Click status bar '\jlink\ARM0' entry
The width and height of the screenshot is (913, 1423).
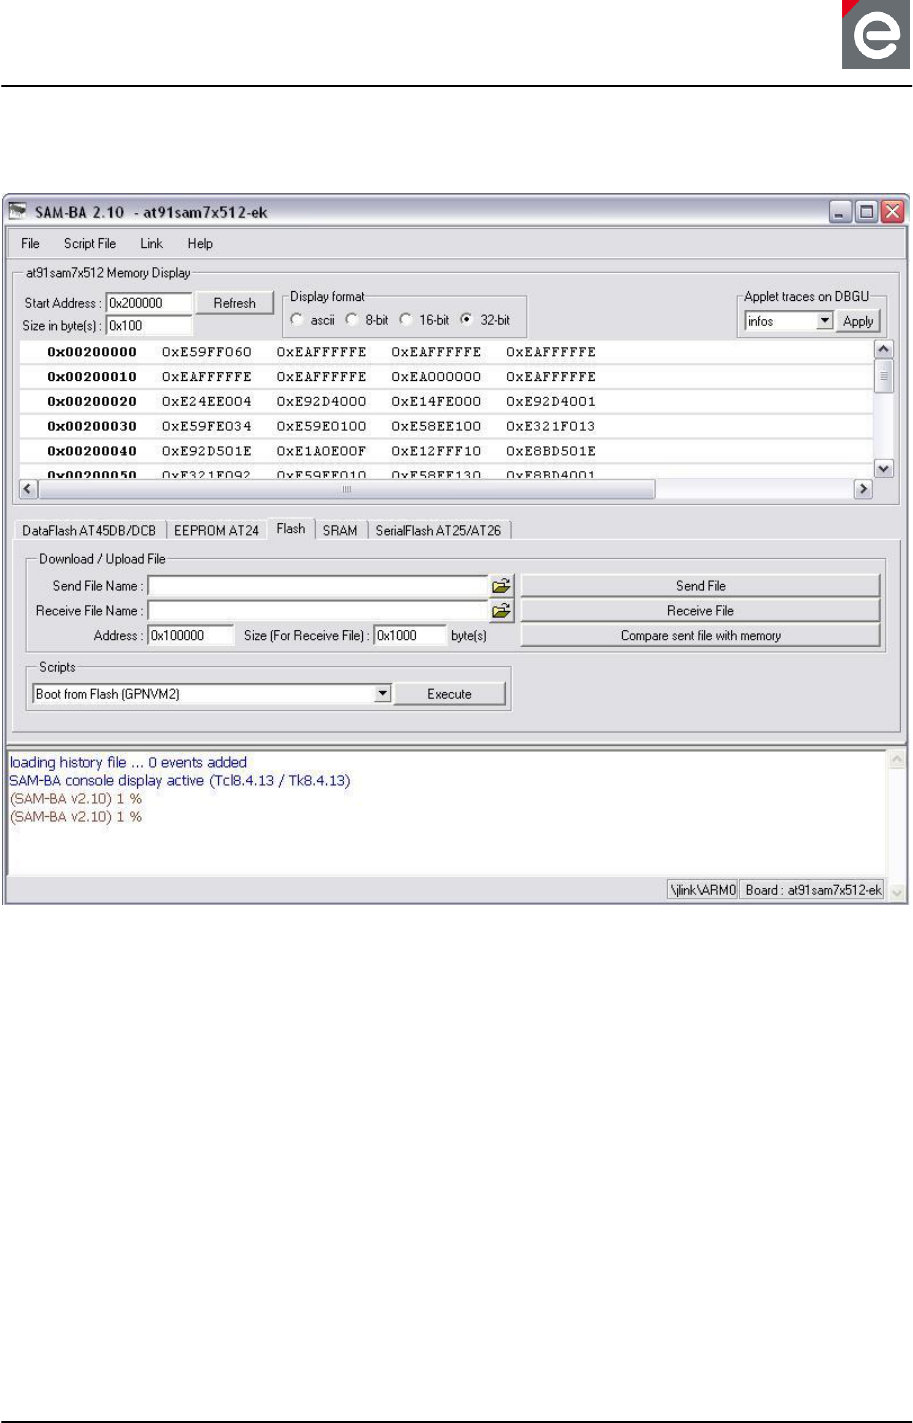703,890
